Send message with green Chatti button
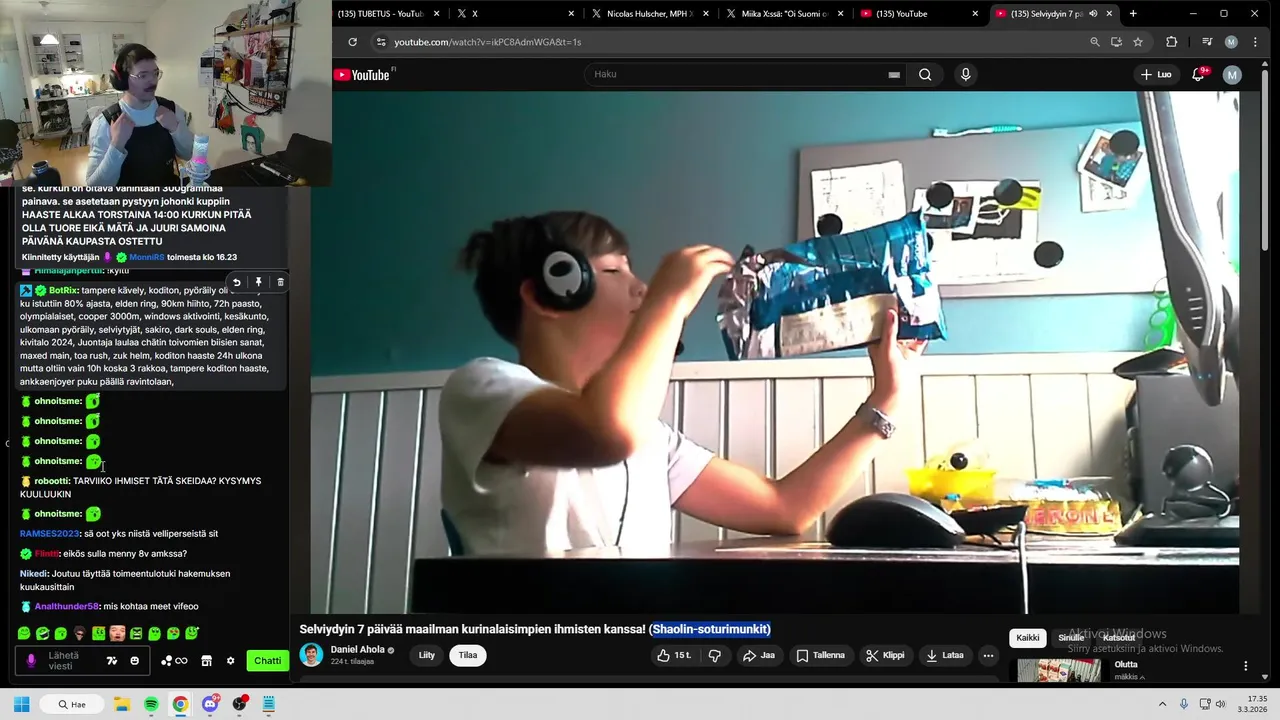The width and height of the screenshot is (1280, 720). [267, 660]
